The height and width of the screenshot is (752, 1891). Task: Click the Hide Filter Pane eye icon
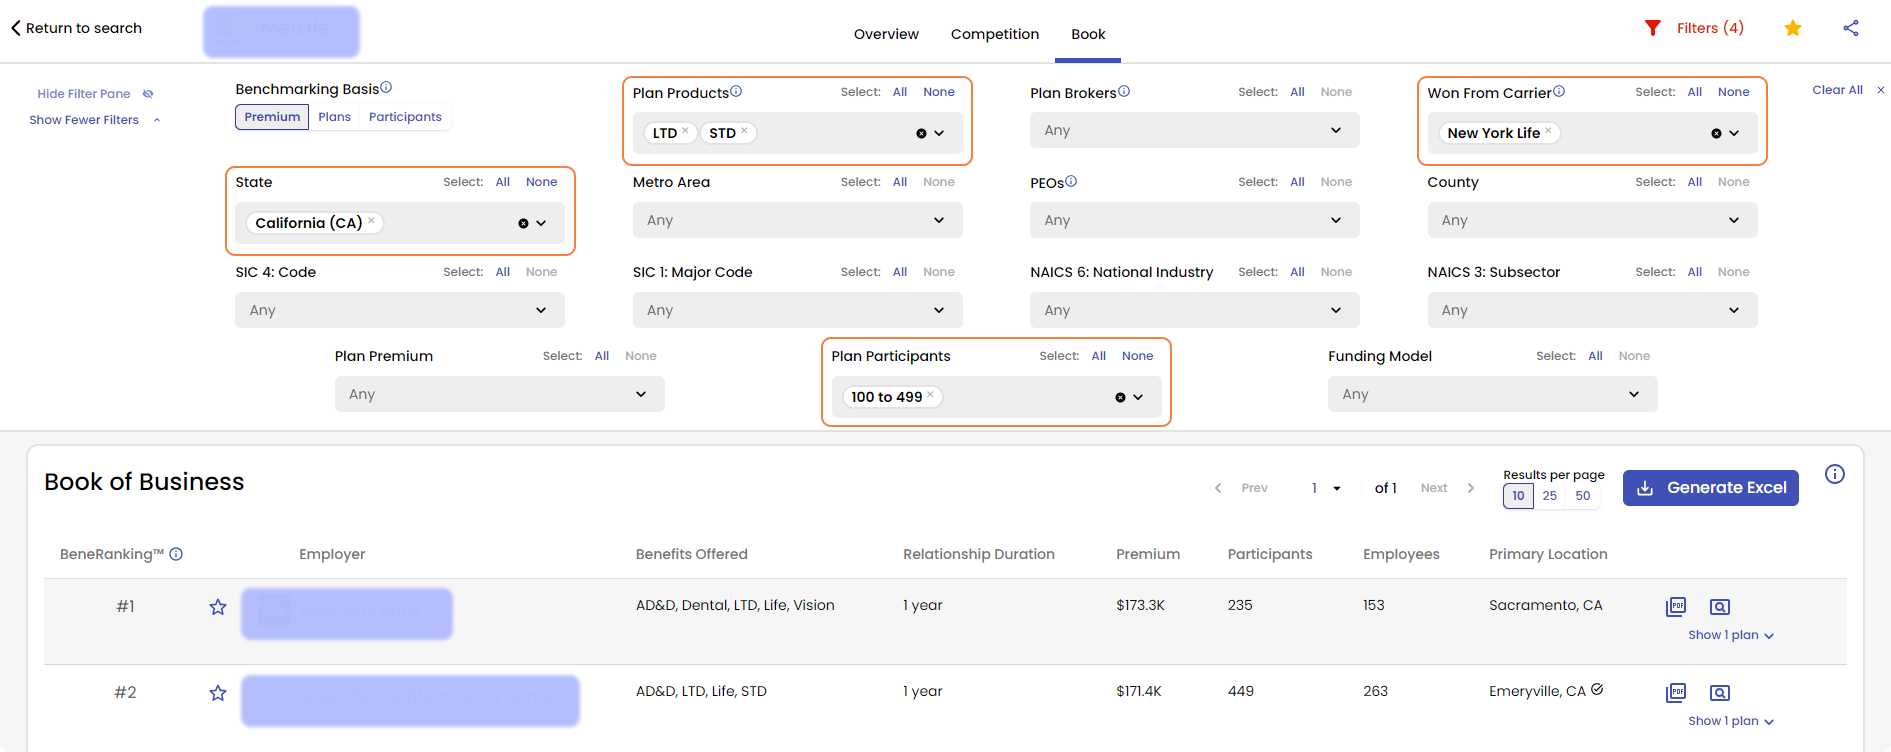[x=148, y=94]
